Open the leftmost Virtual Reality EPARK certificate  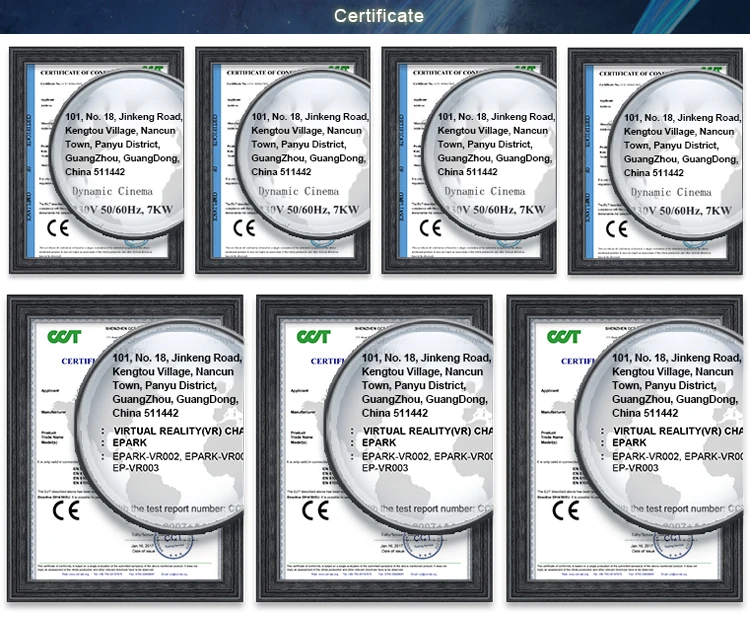point(125,448)
